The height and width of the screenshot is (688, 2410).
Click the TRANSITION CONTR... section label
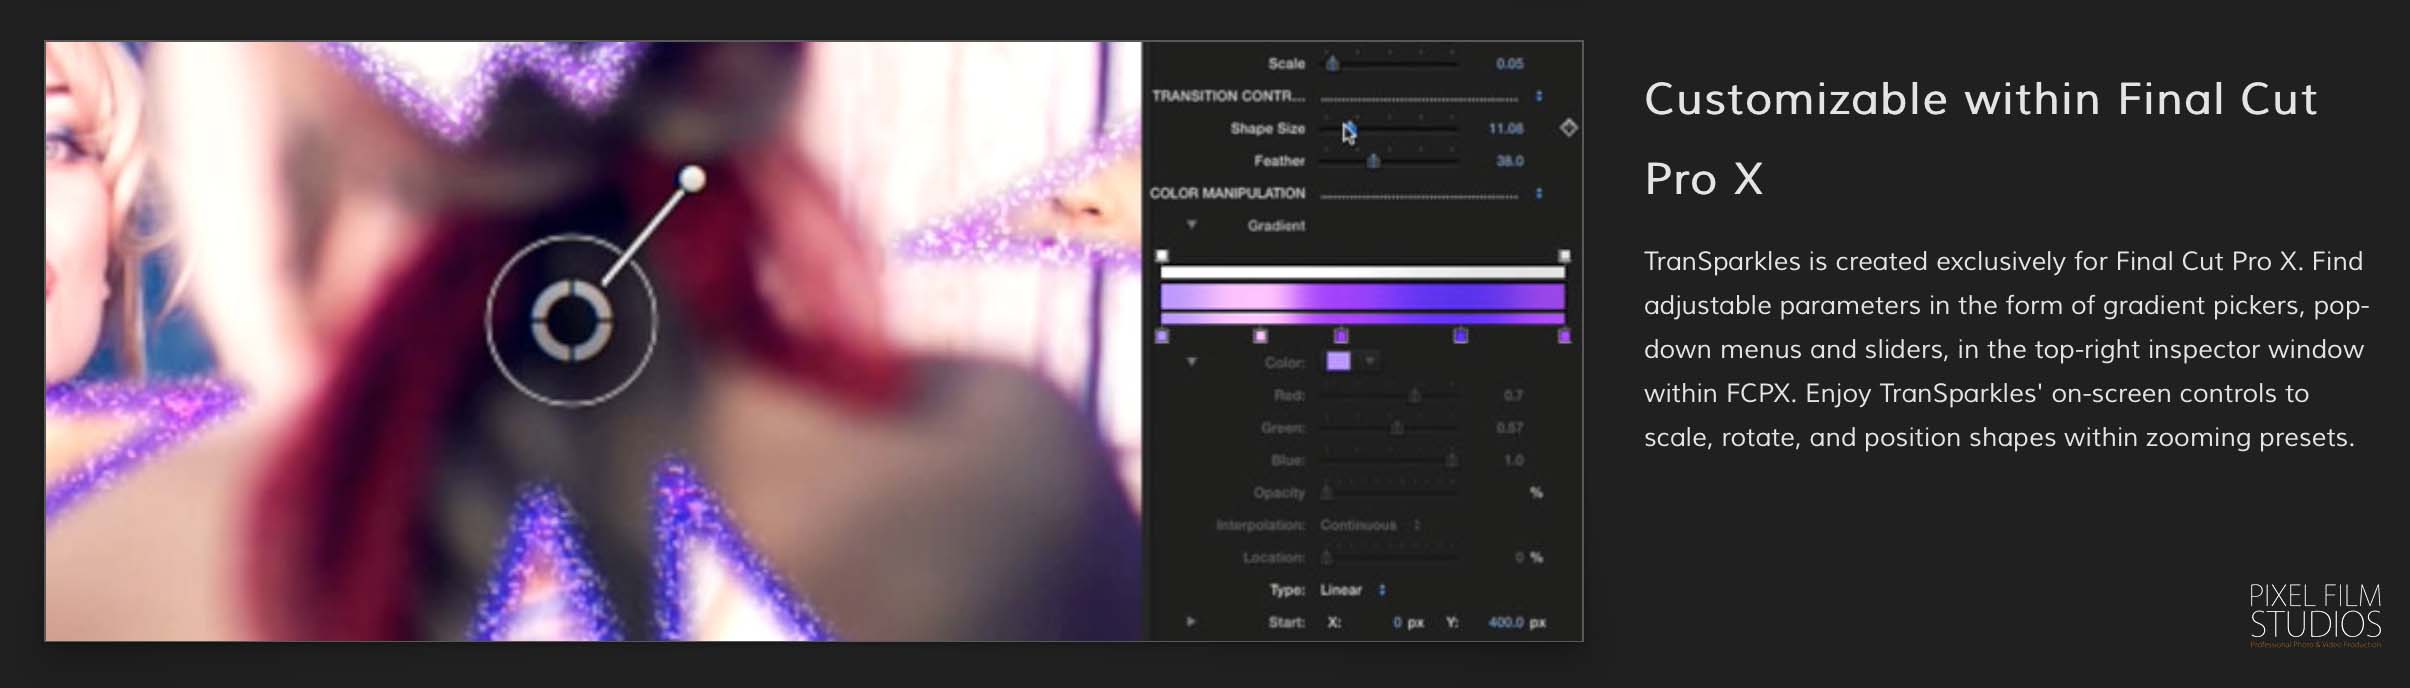coord(1228,96)
